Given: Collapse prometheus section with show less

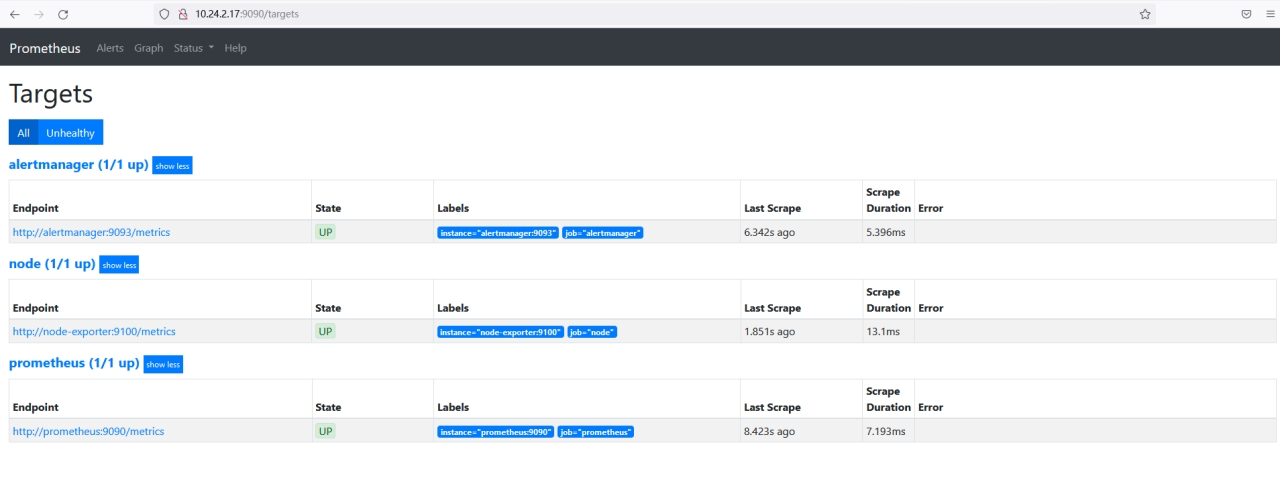Looking at the screenshot, I should tap(163, 364).
